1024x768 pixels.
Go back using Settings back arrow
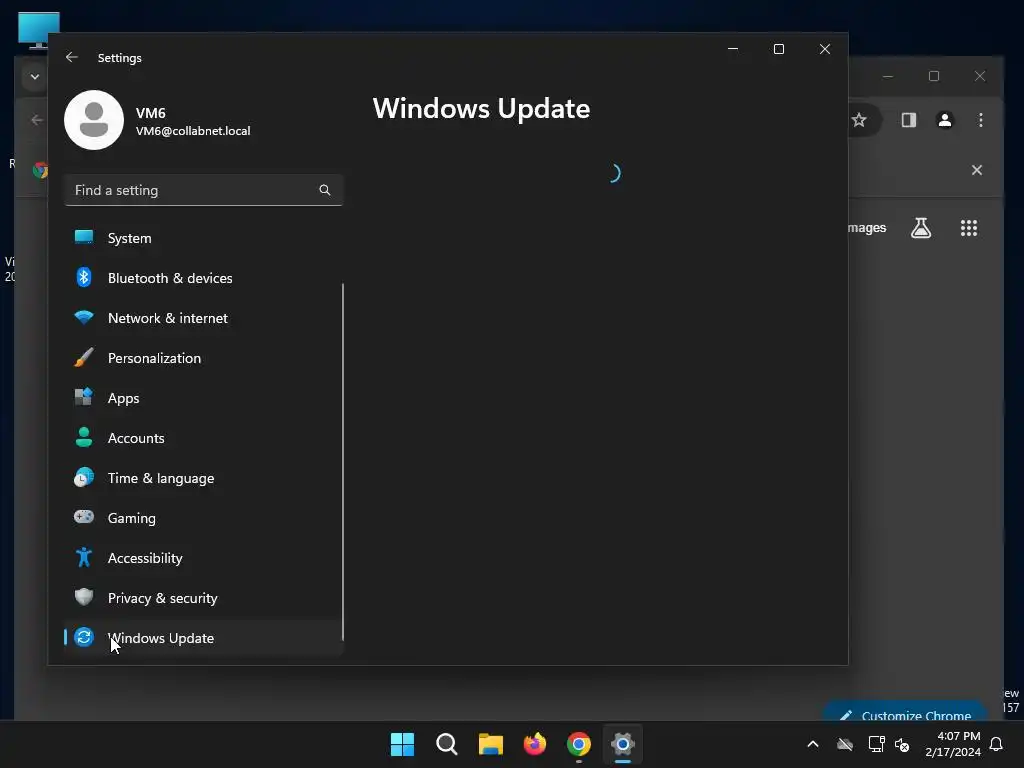72,57
